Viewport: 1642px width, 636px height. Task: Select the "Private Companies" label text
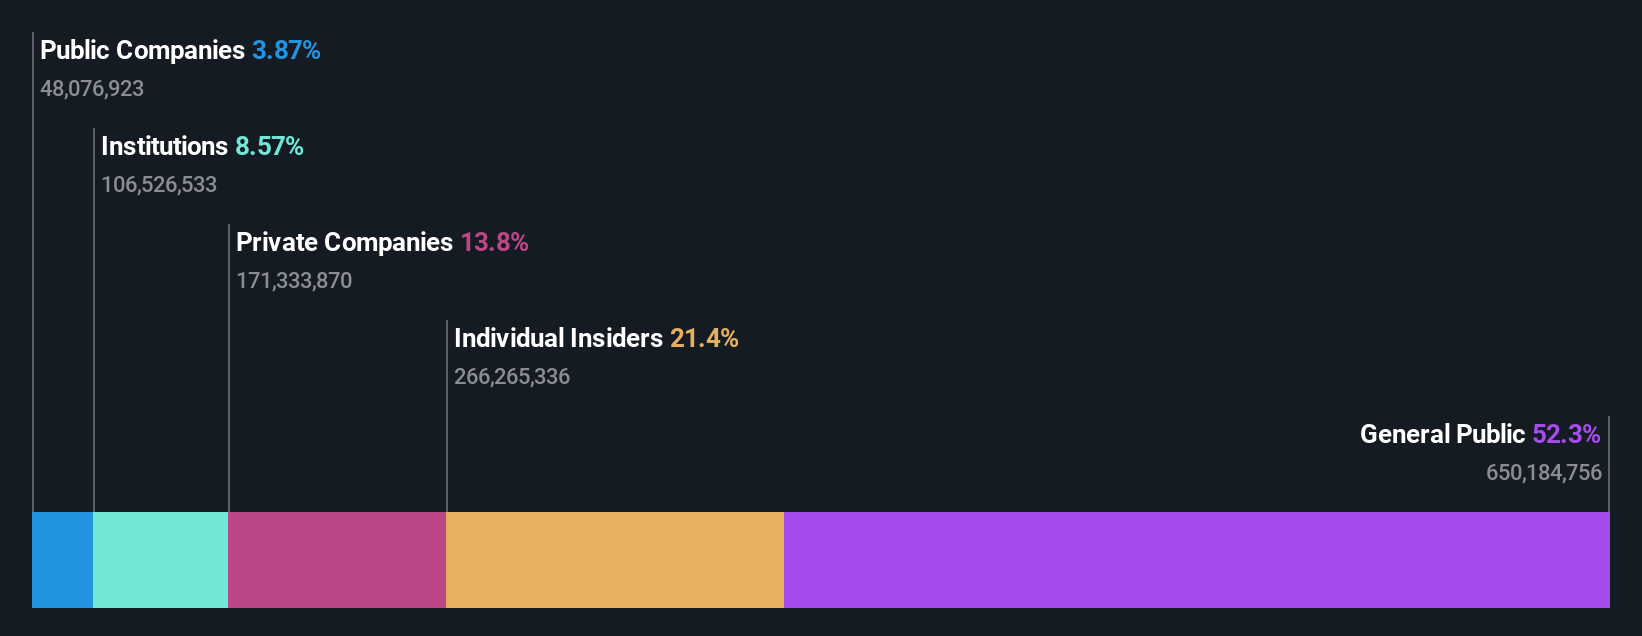pyautogui.click(x=344, y=242)
